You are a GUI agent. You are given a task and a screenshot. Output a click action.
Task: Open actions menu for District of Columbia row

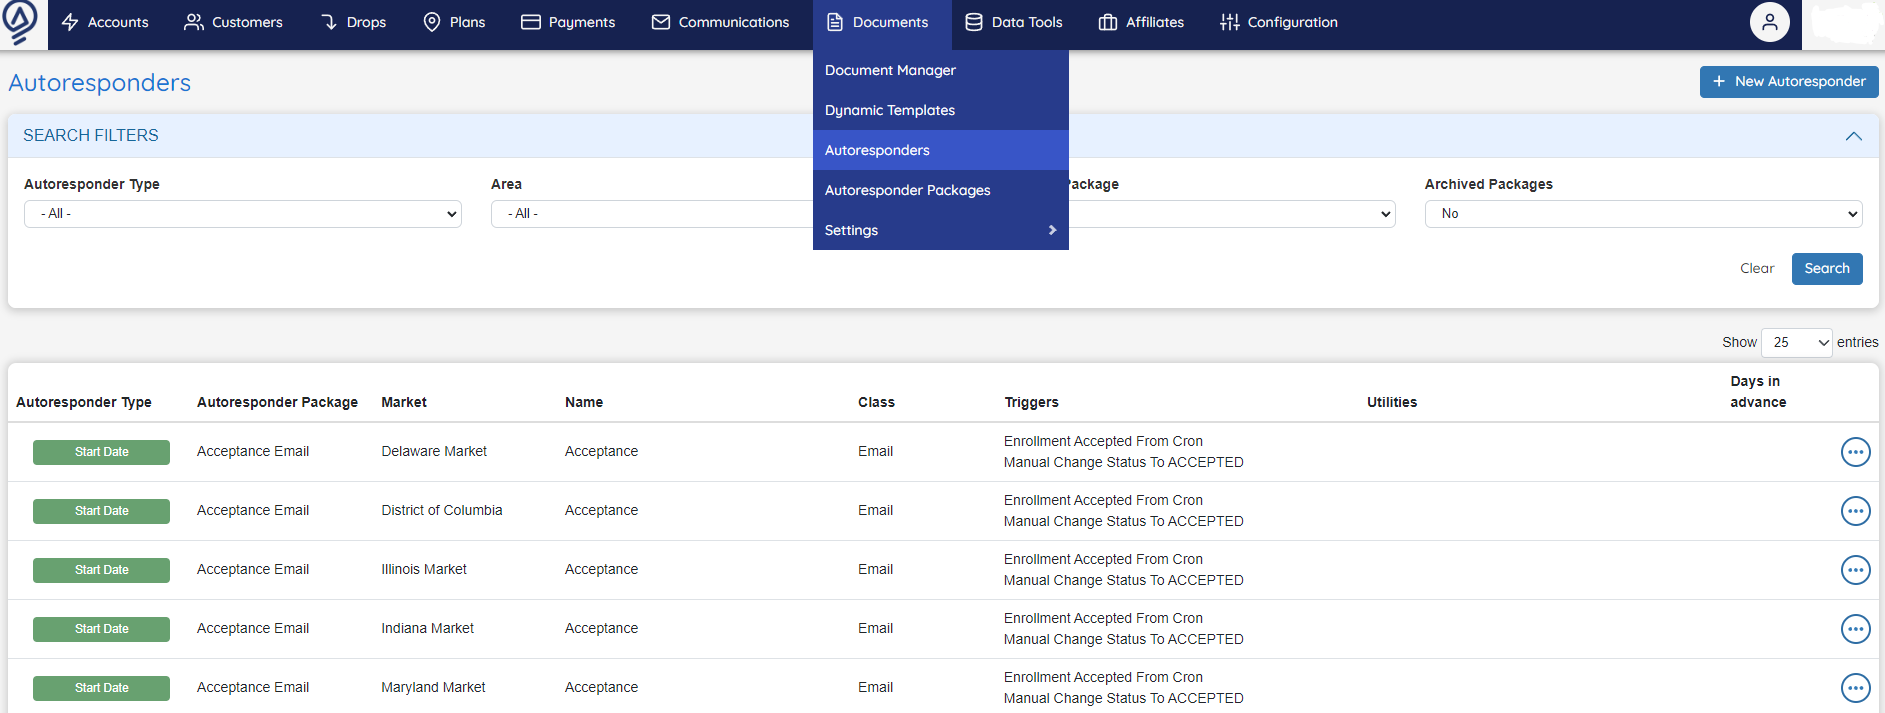[1856, 511]
